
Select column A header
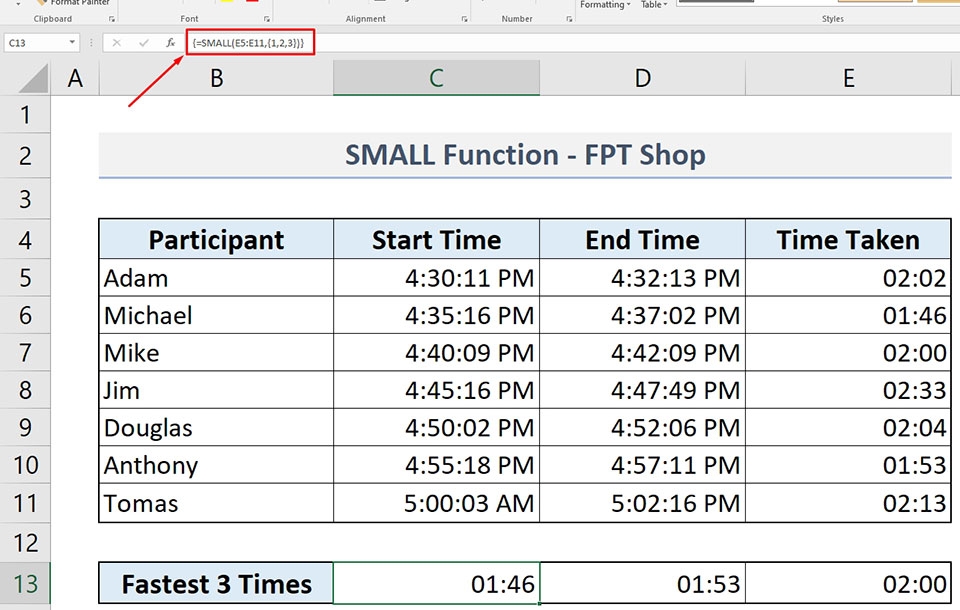(x=75, y=78)
